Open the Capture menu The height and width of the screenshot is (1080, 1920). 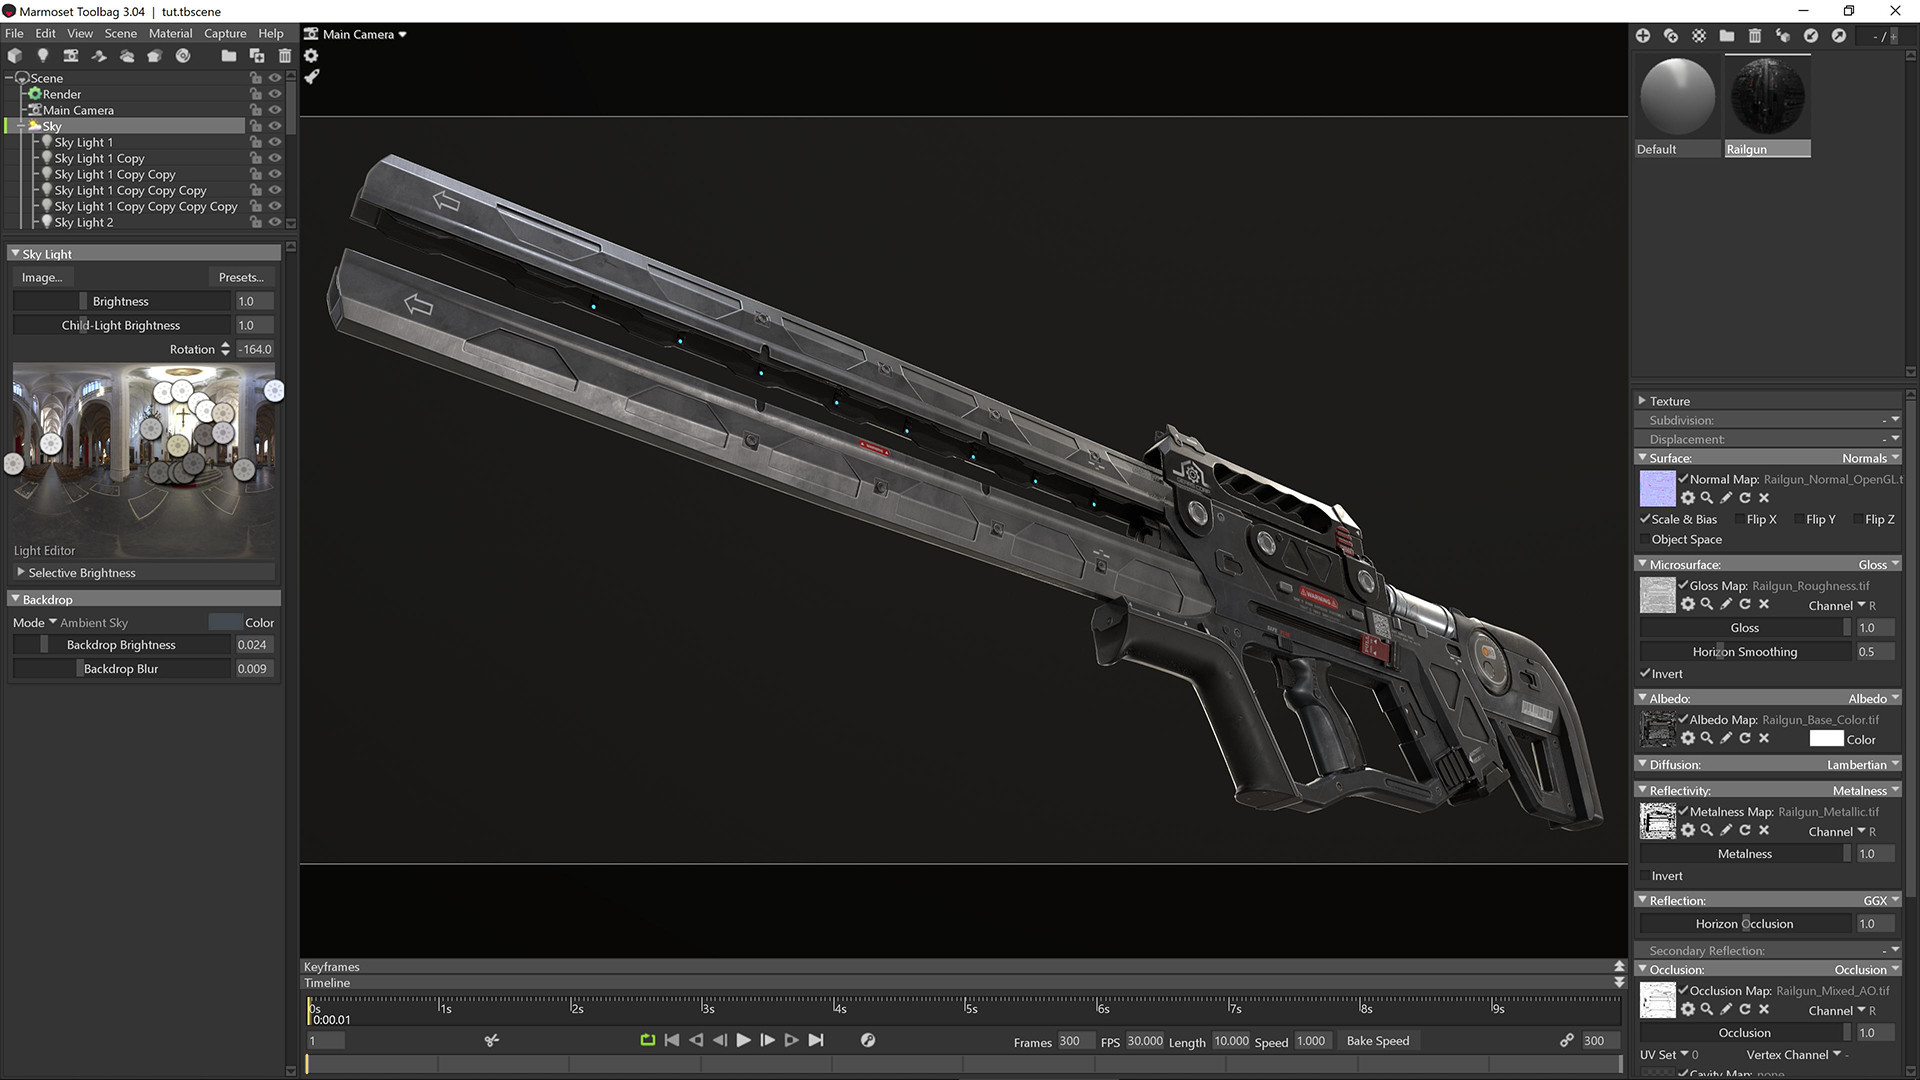click(x=225, y=33)
